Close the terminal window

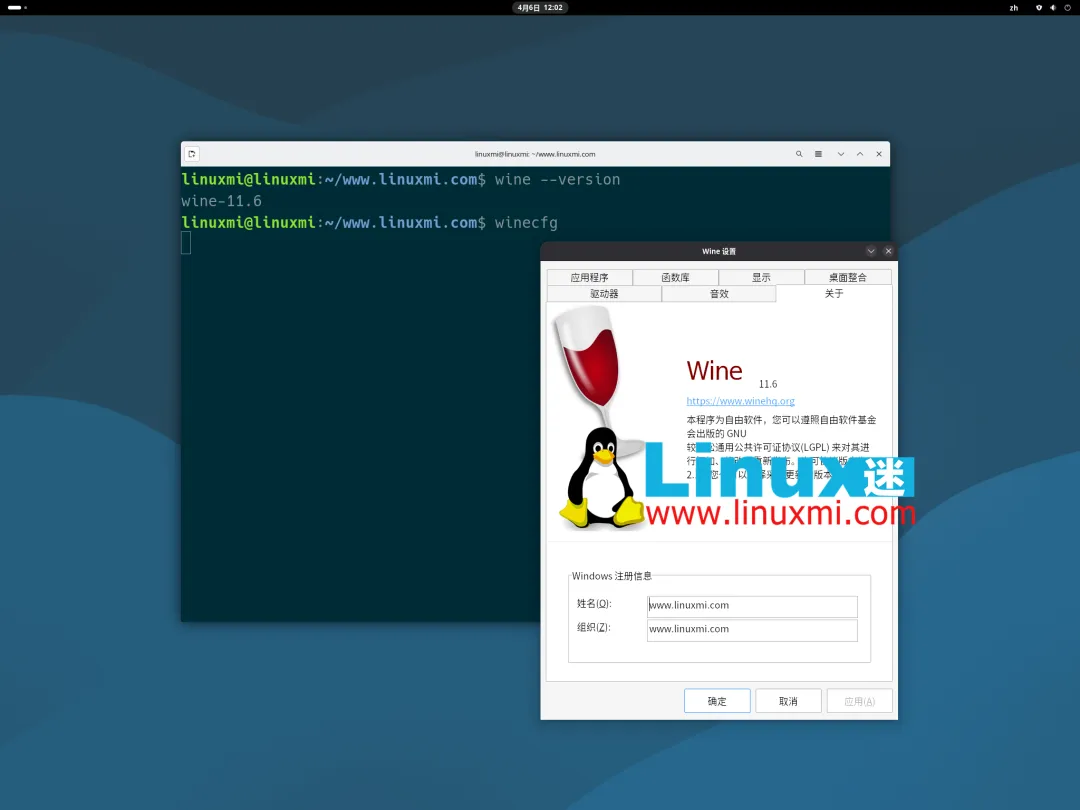coord(879,154)
